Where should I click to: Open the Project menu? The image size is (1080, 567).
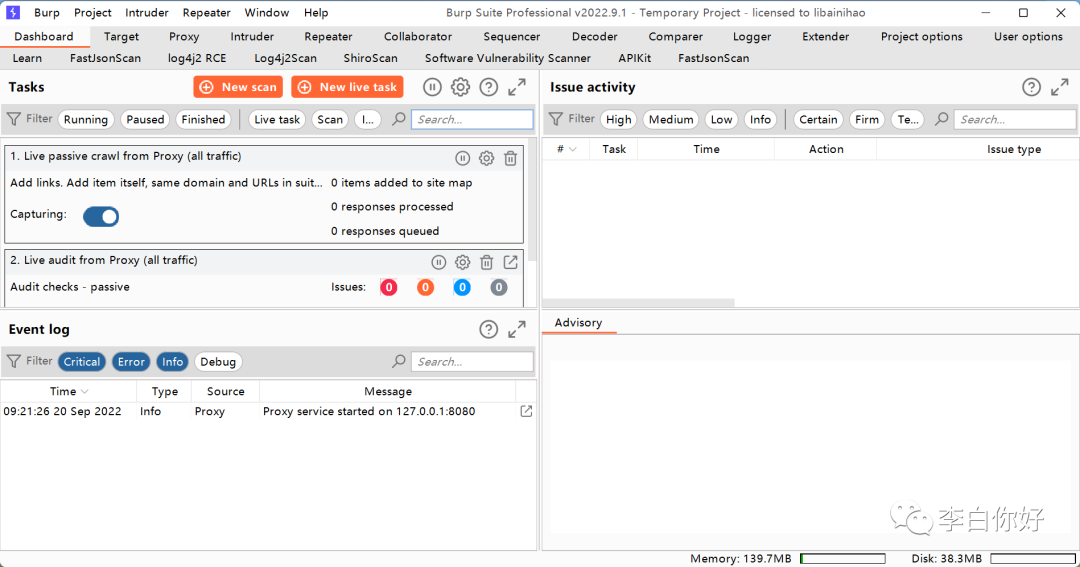click(92, 12)
